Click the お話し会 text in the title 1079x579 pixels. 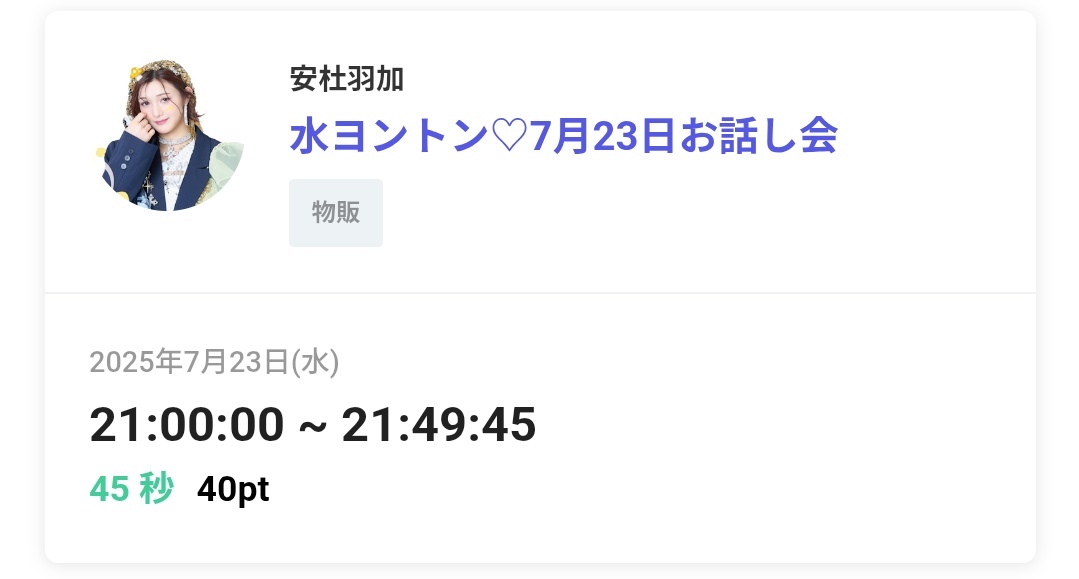pyautogui.click(x=758, y=136)
